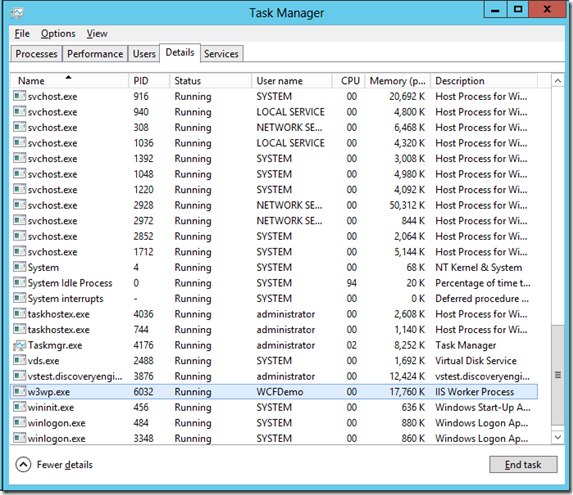573x495 pixels.
Task: Select the wininit.exe process icon
Action: [19, 407]
